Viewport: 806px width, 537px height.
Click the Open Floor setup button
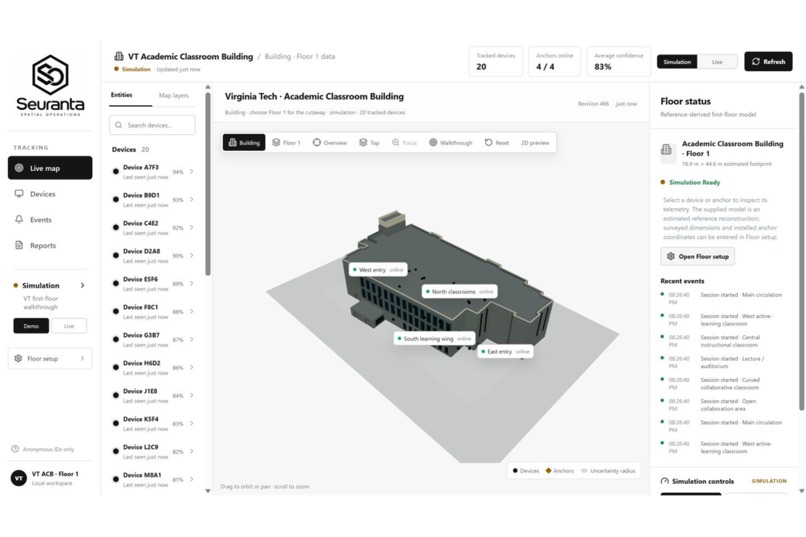pos(698,256)
